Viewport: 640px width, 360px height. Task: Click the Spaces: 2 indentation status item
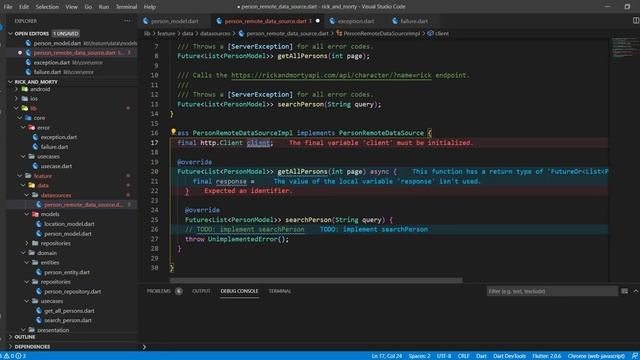pyautogui.click(x=419, y=356)
